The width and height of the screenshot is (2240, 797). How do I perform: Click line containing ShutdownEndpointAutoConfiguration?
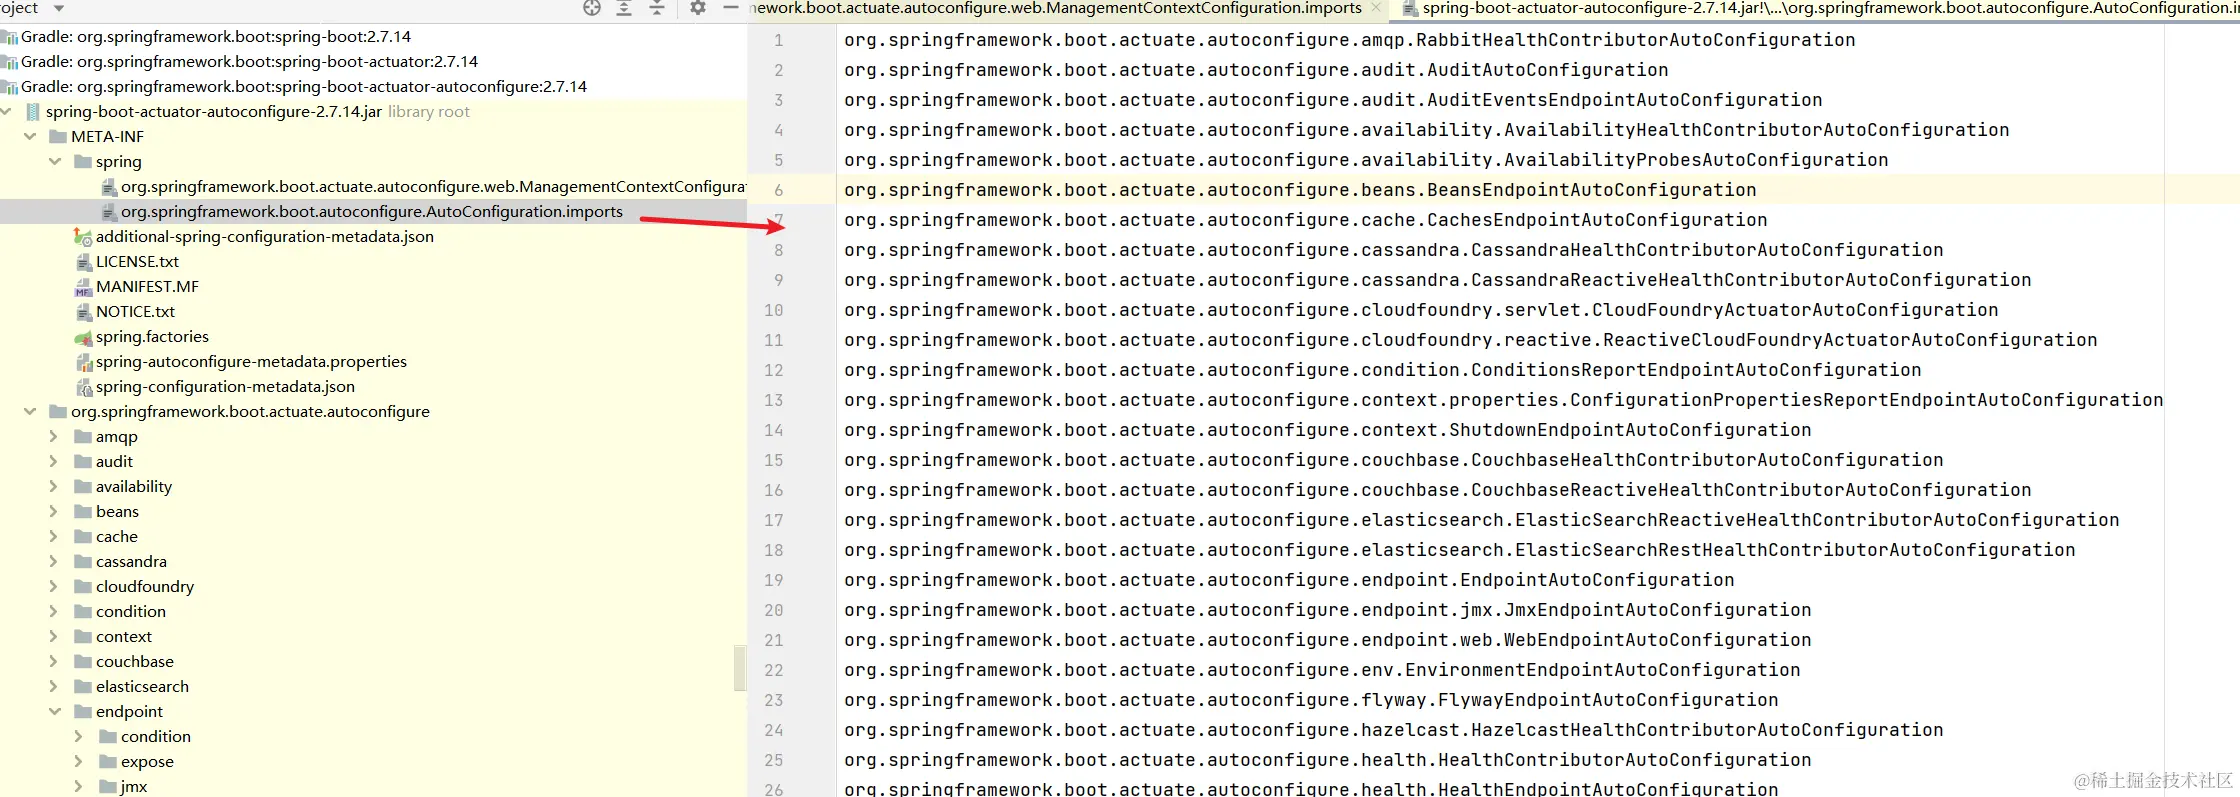click(1327, 430)
